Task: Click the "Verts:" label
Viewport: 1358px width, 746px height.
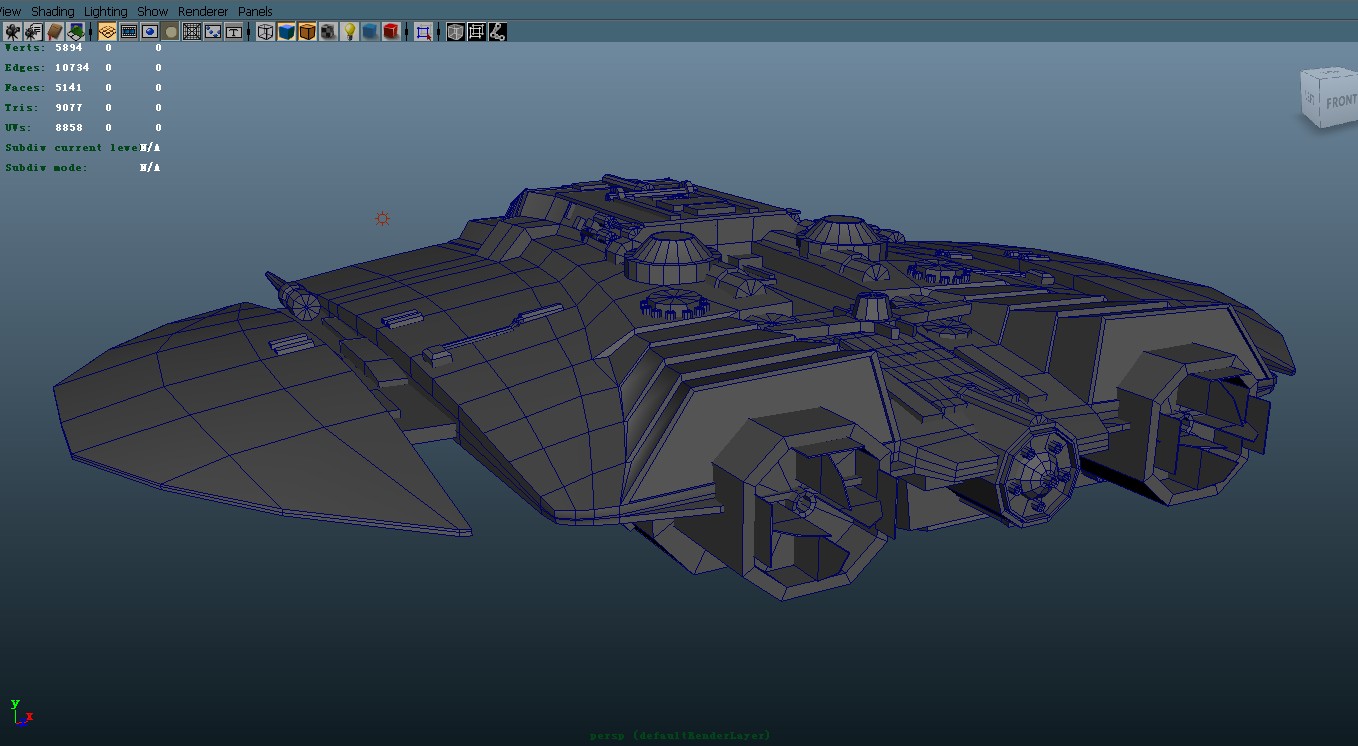Action: (24, 48)
